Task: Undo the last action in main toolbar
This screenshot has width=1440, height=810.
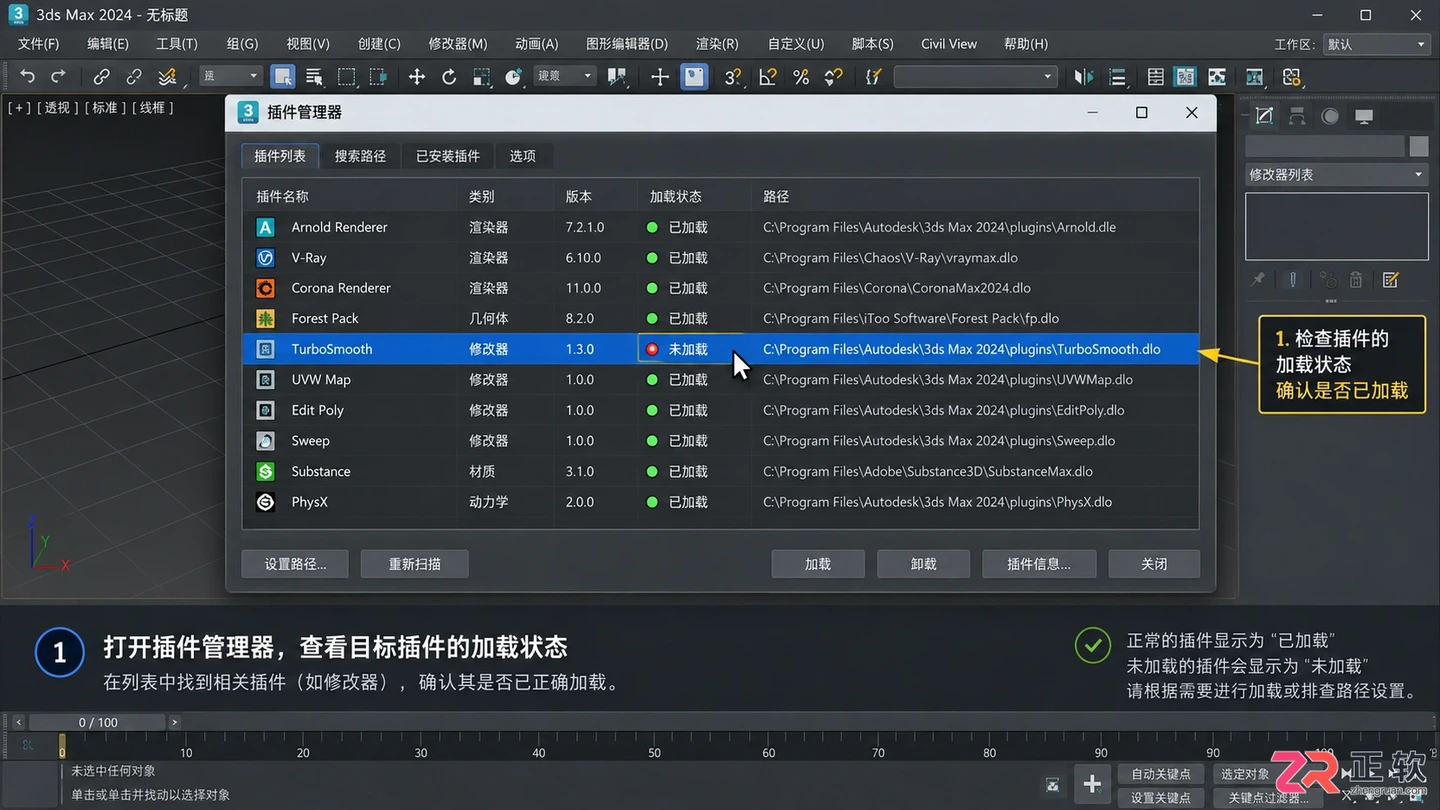Action: [x=27, y=77]
